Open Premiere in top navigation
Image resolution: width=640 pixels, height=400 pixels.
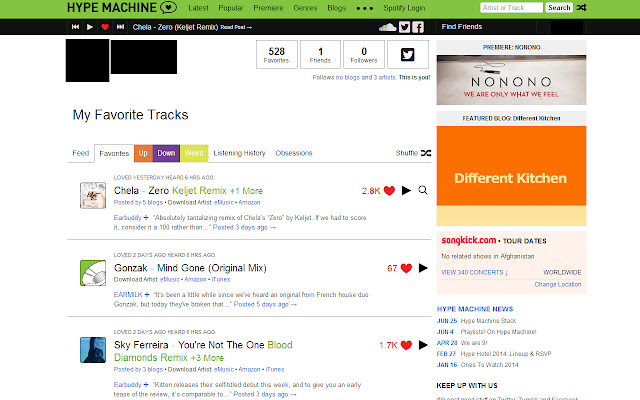click(x=268, y=8)
